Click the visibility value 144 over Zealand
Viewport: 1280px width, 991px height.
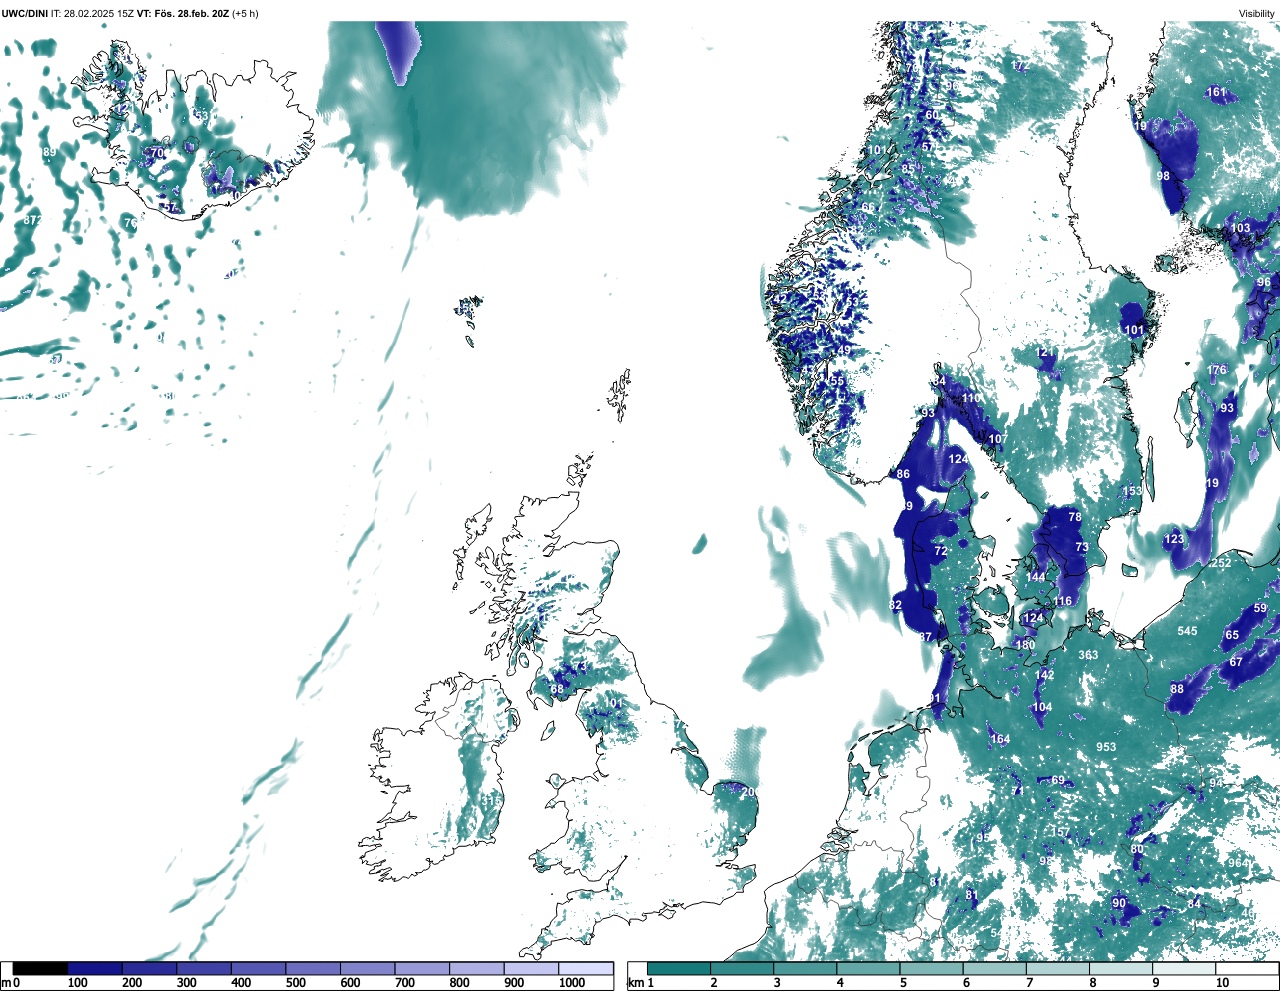pos(1035,577)
